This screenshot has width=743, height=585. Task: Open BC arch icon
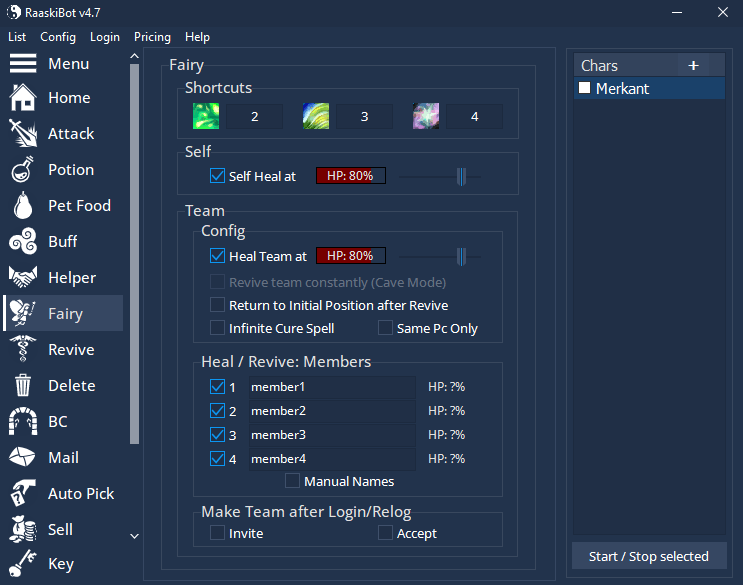23,422
